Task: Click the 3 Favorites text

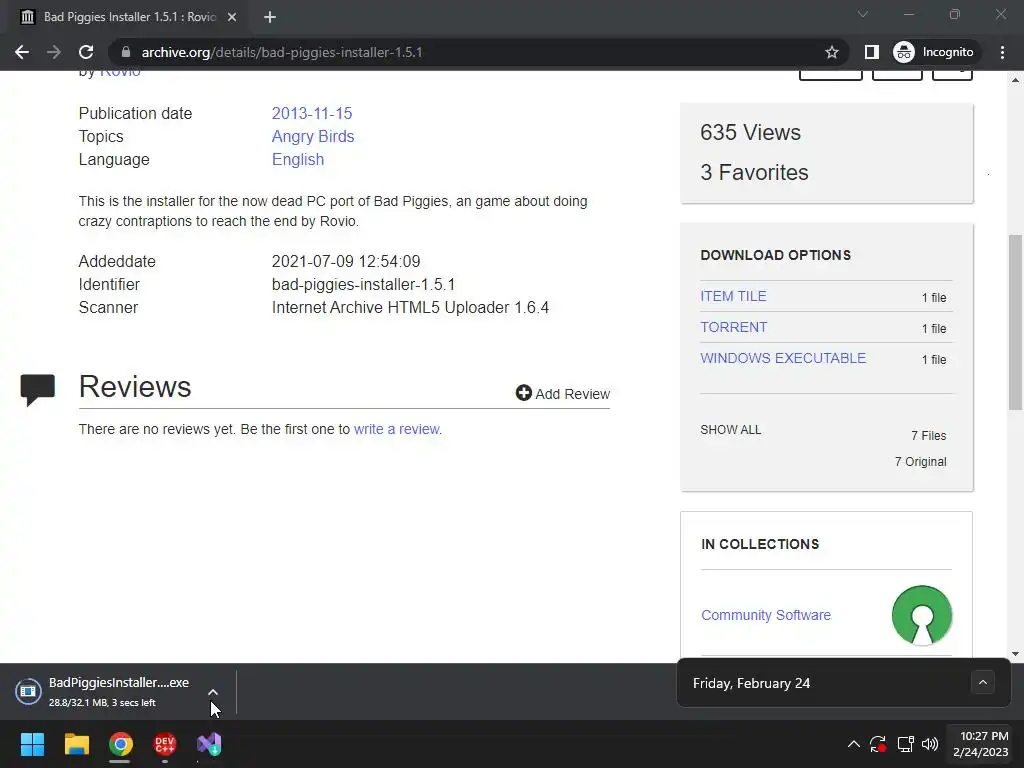Action: point(754,172)
